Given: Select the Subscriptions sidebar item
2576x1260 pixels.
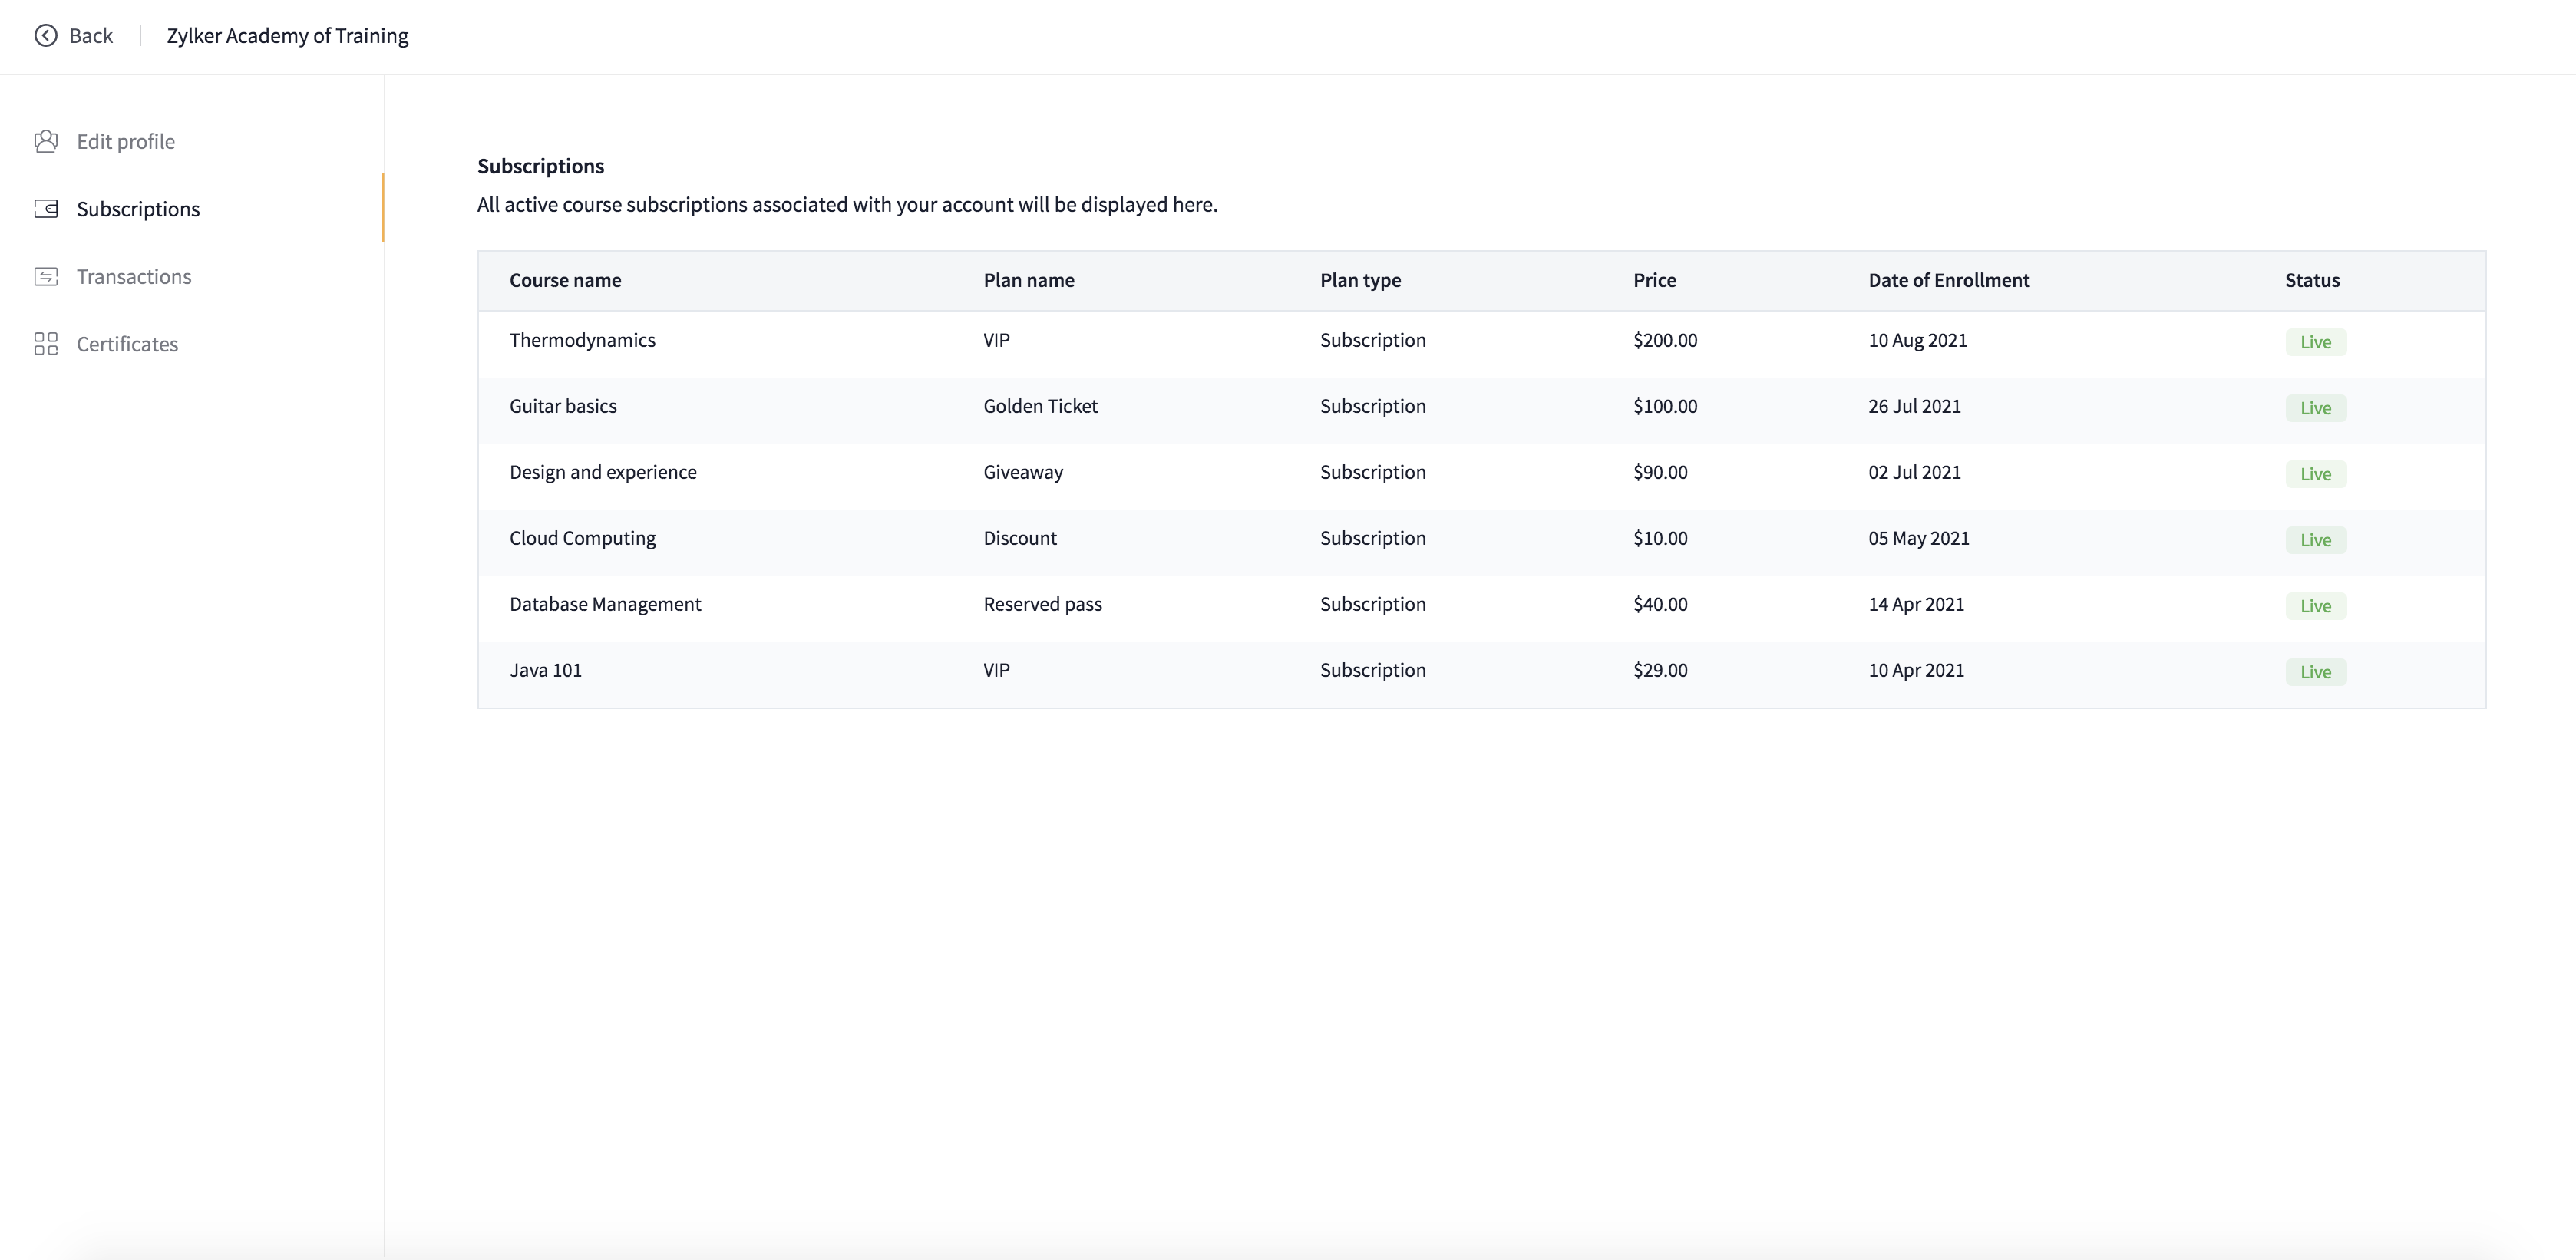Looking at the screenshot, I should coord(138,209).
